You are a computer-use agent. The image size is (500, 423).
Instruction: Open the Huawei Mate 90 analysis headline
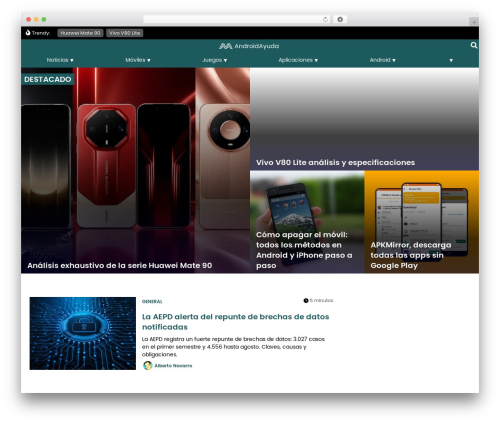coord(120,265)
